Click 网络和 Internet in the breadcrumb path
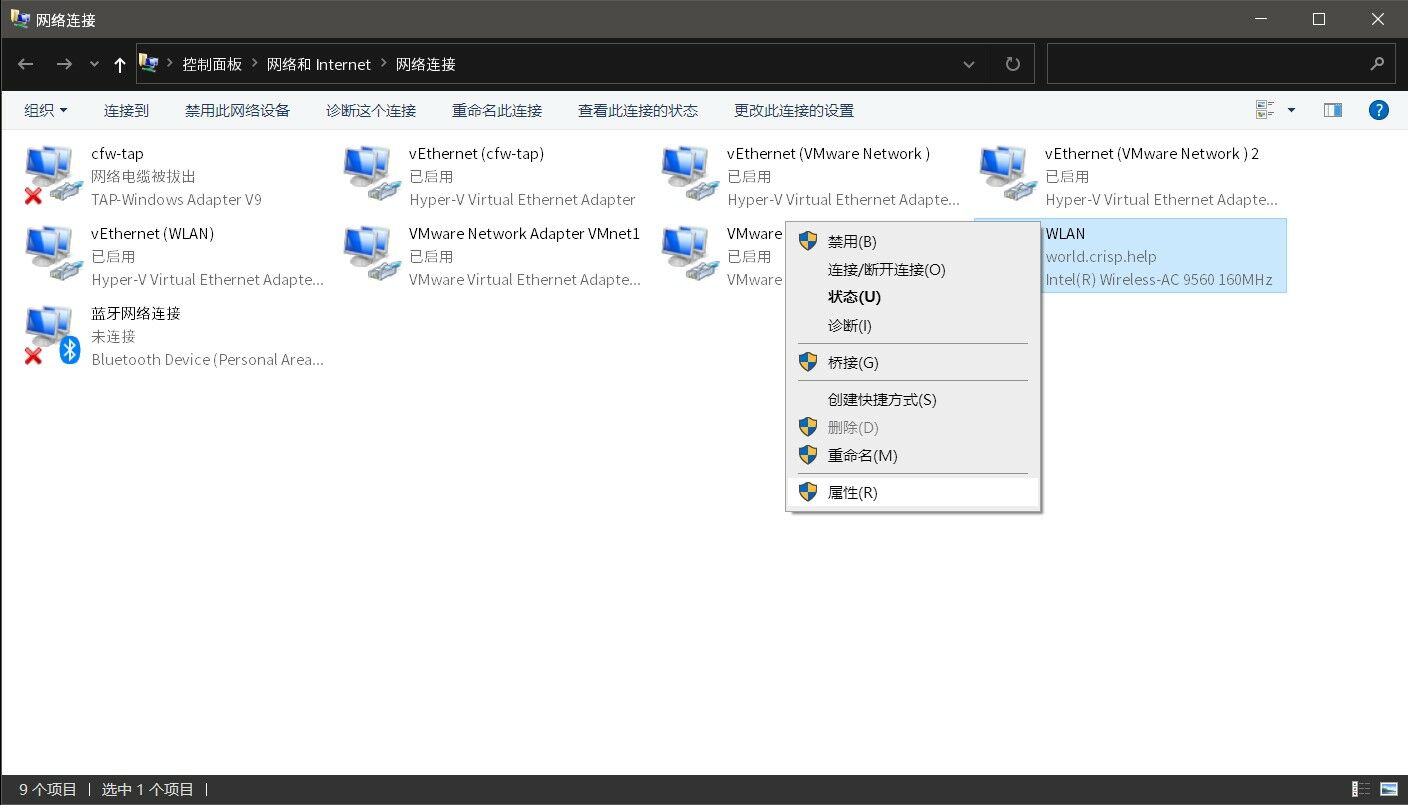 [x=318, y=64]
